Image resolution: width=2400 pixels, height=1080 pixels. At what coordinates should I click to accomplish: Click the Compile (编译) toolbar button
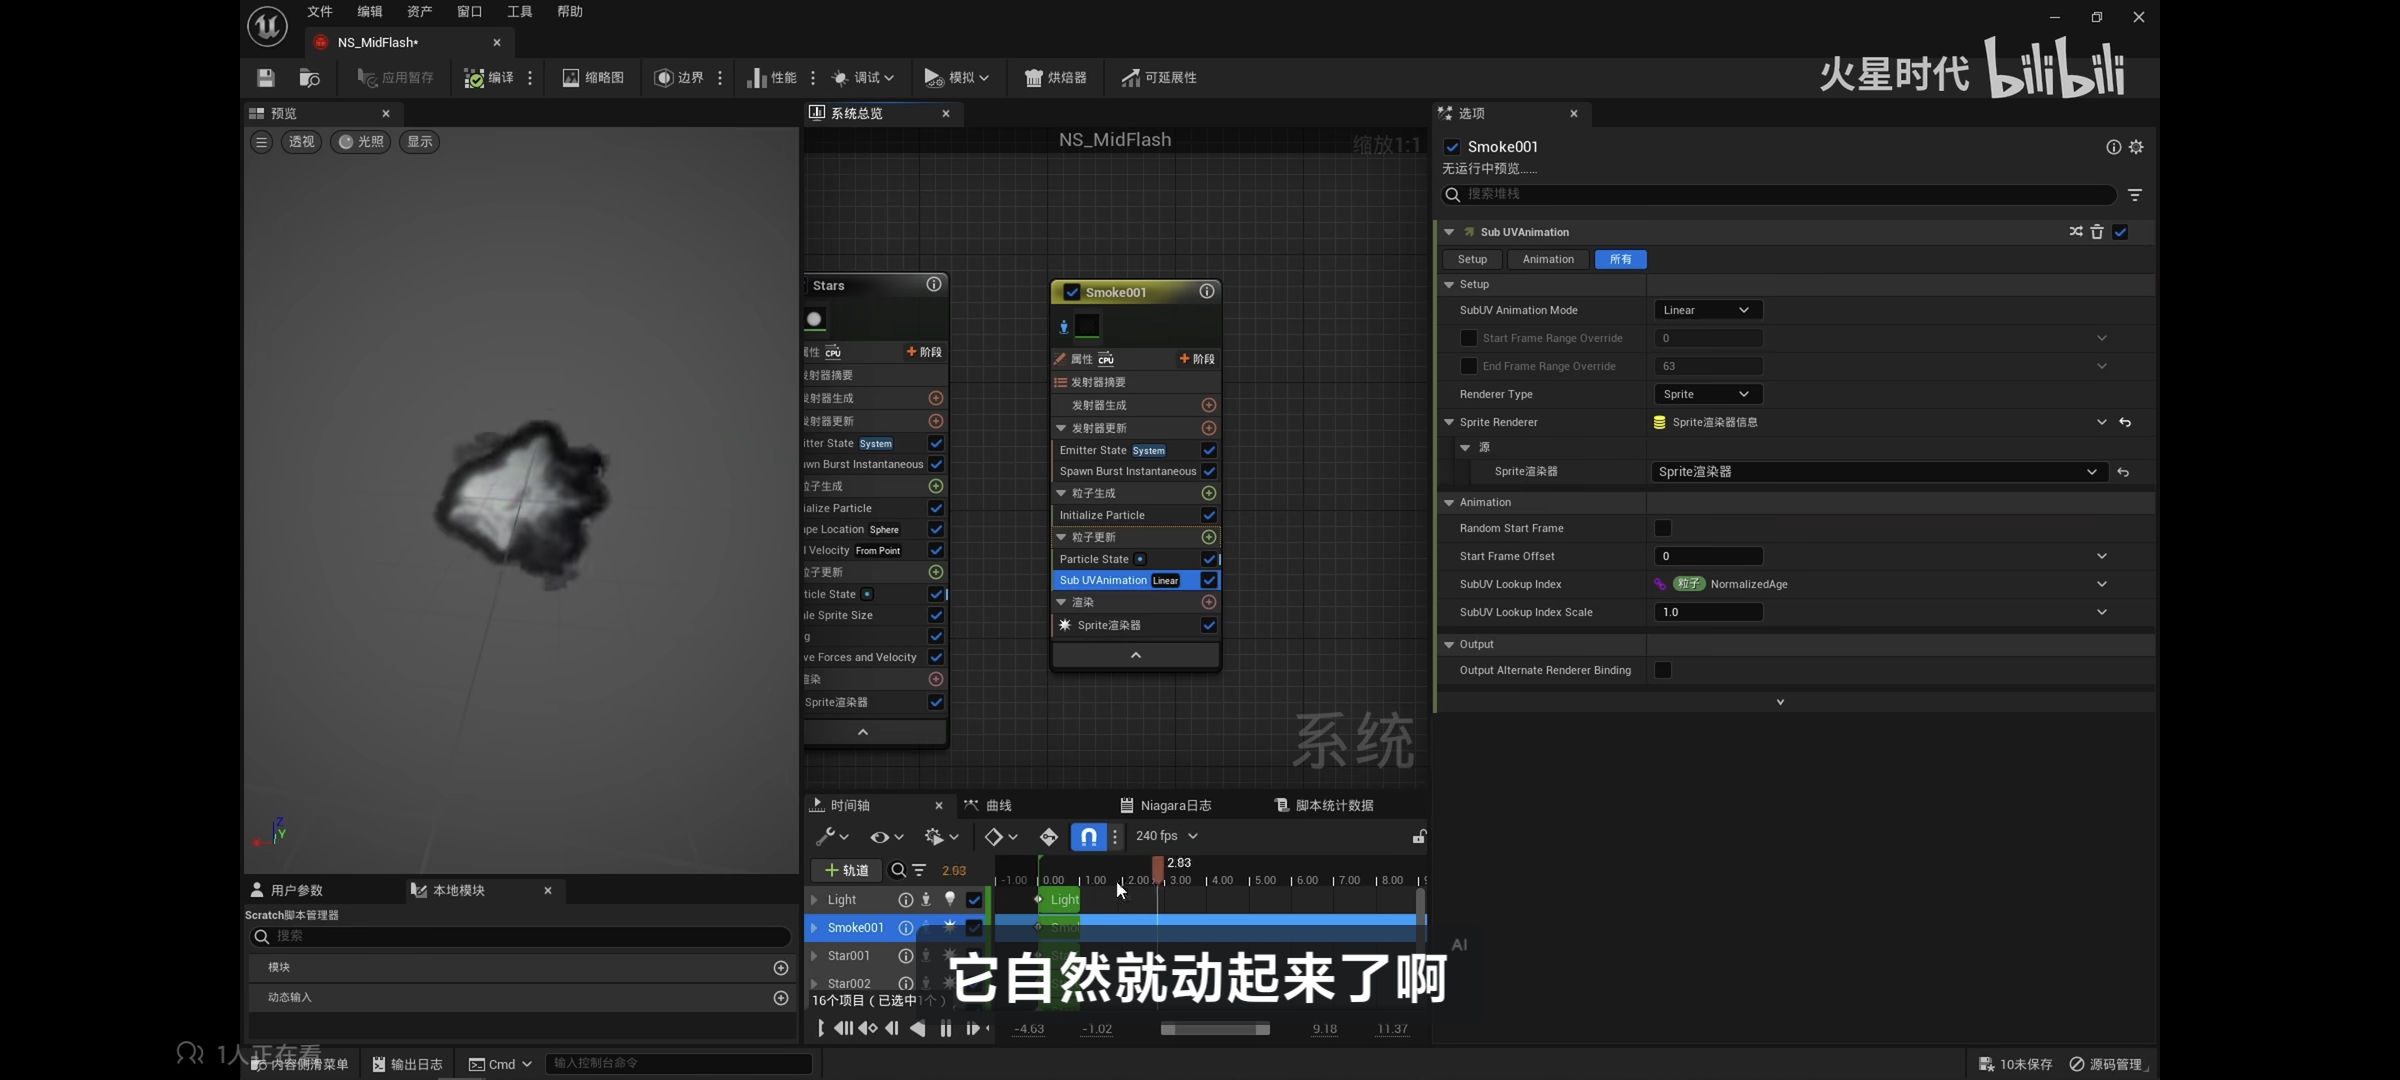490,78
